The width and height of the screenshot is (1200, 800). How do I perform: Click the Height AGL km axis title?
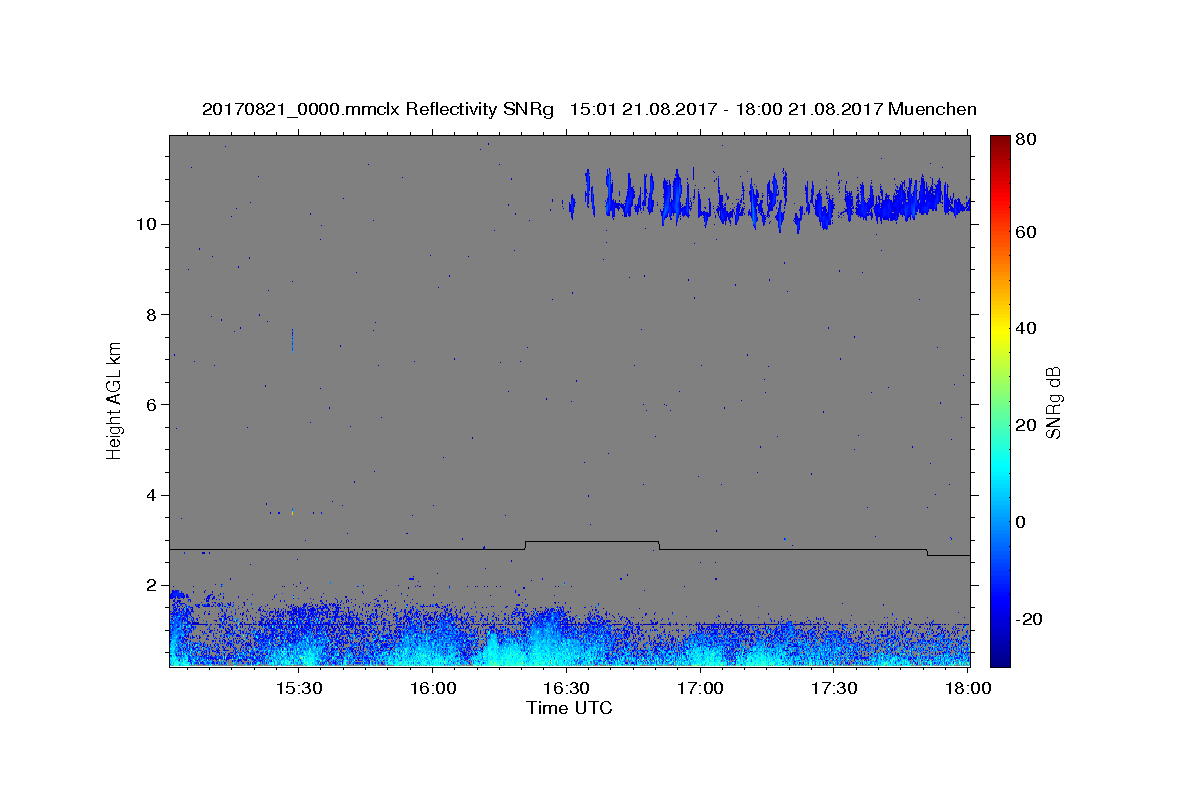[114, 400]
